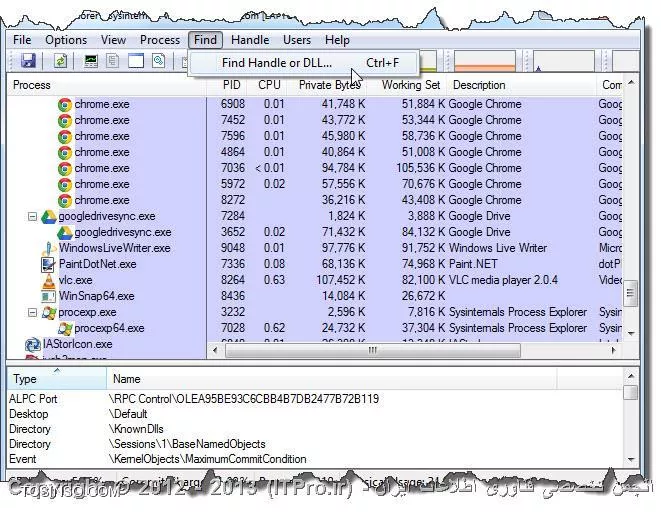This screenshot has width=661, height=513.
Task: Click handle pane scrollbar down arrow
Action: pos(631,459)
